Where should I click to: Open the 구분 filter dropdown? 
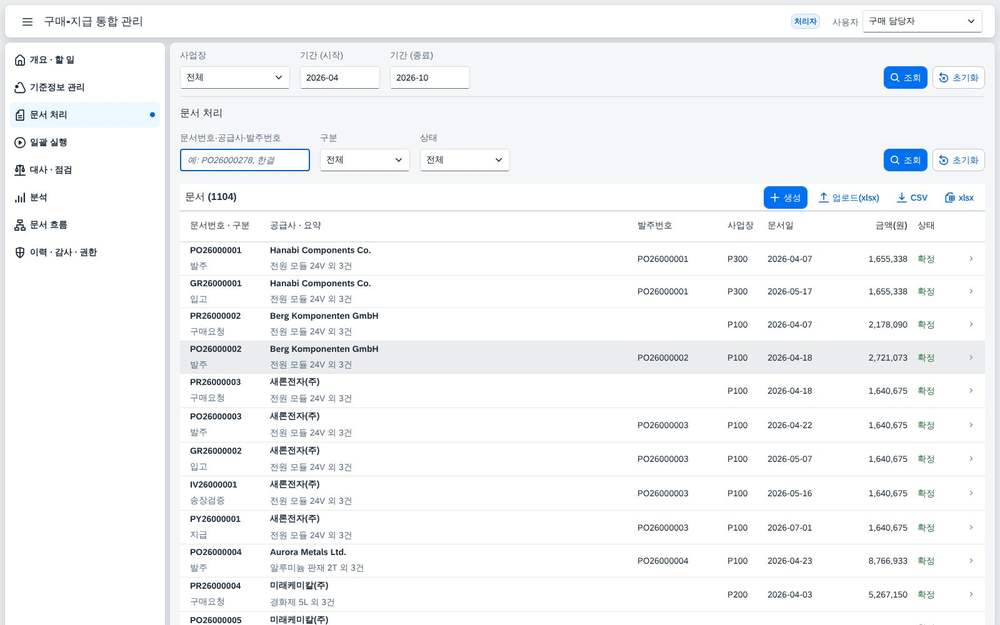click(364, 160)
